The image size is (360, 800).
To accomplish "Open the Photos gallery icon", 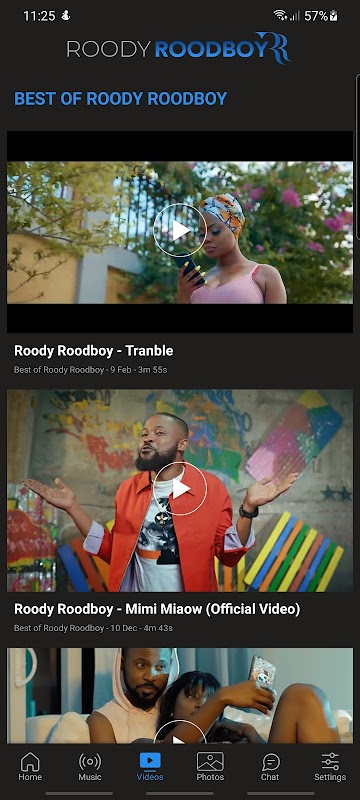I will tap(210, 762).
